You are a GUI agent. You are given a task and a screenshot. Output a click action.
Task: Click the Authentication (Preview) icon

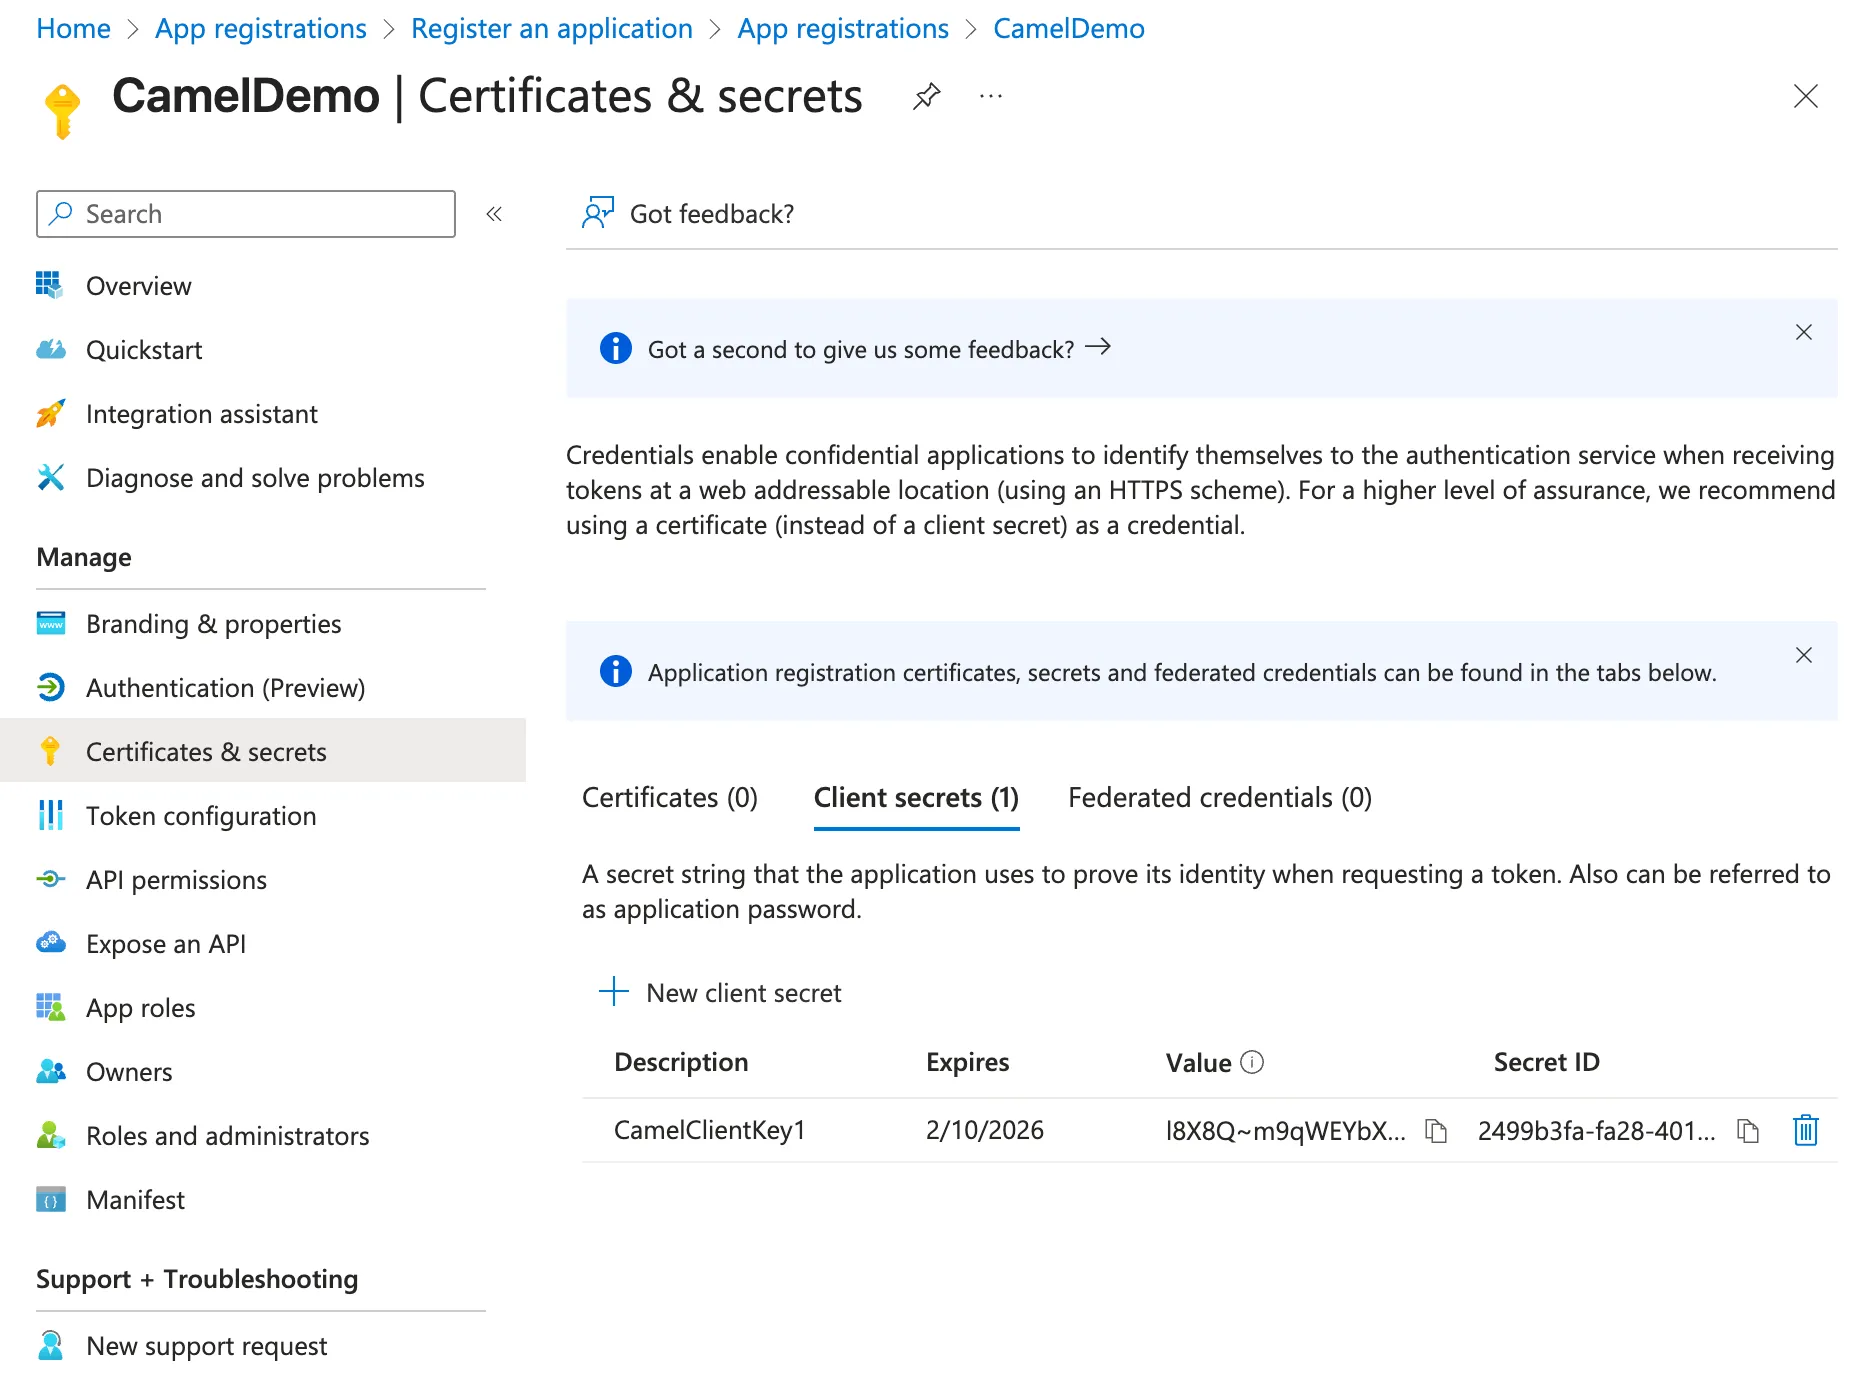click(50, 687)
